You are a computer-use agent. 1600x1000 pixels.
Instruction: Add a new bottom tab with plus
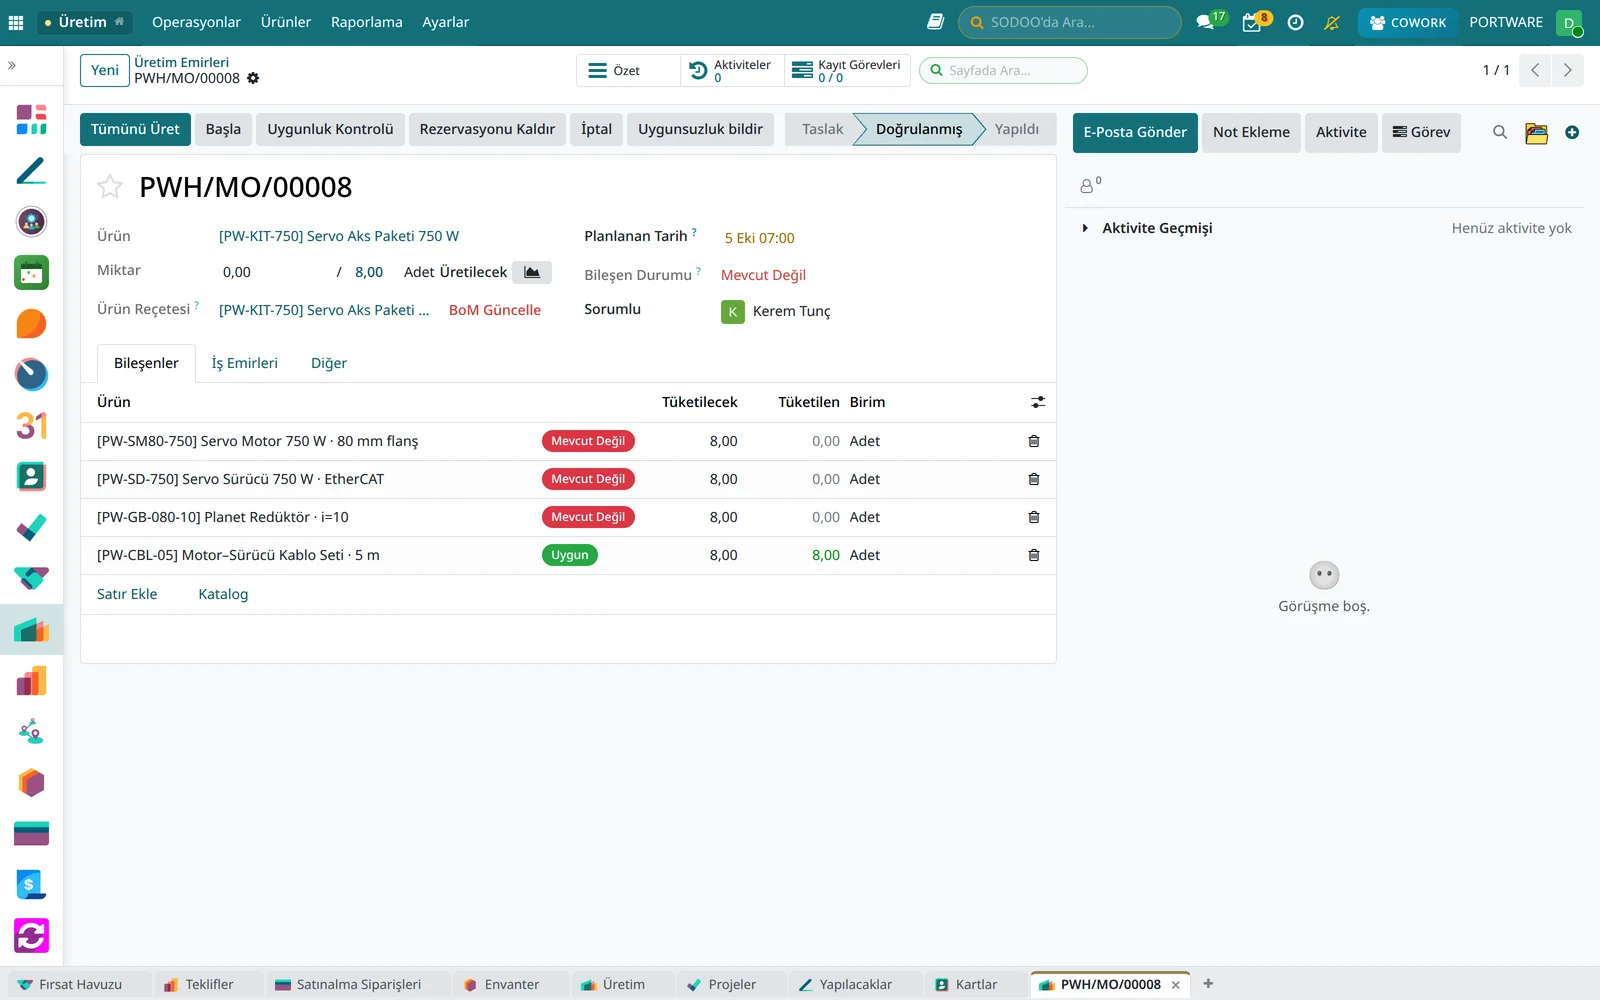point(1208,984)
